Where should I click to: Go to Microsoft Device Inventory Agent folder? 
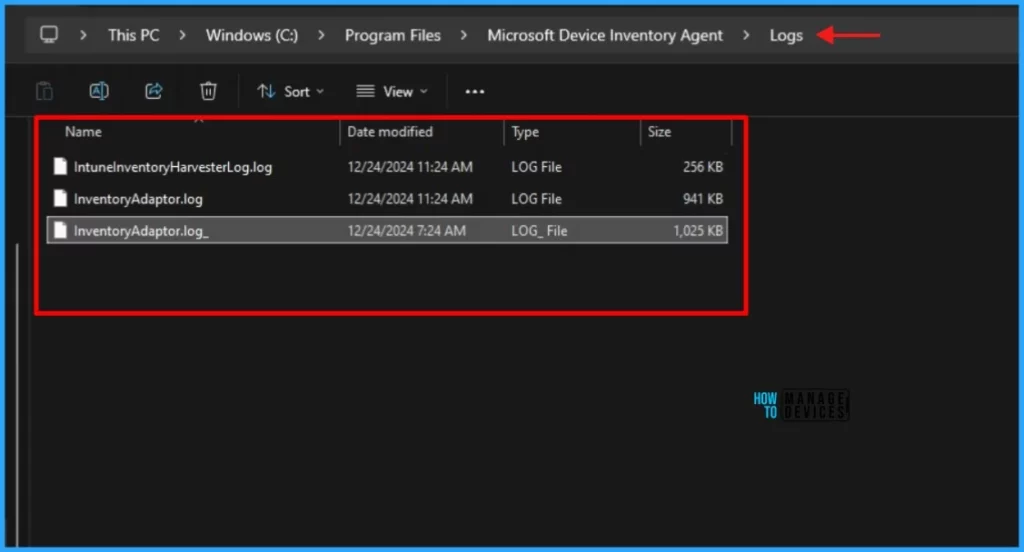(x=605, y=35)
